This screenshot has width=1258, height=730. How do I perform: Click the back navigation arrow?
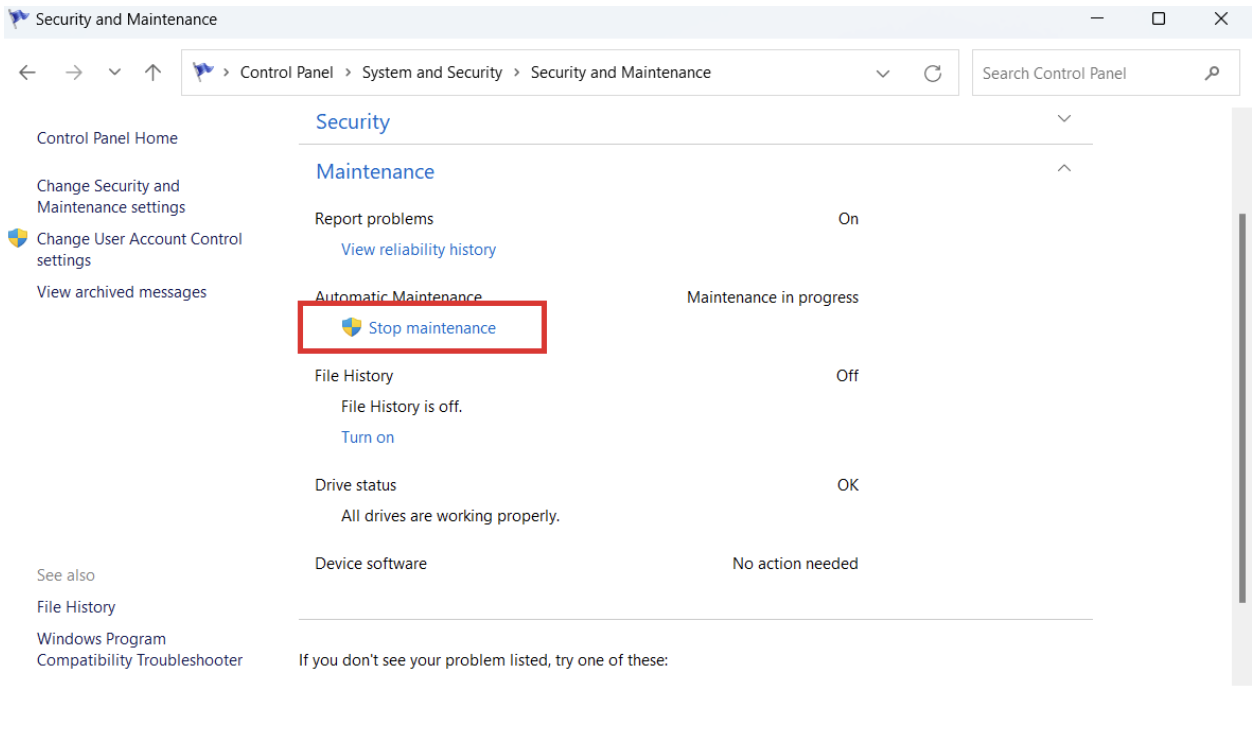click(x=27, y=72)
